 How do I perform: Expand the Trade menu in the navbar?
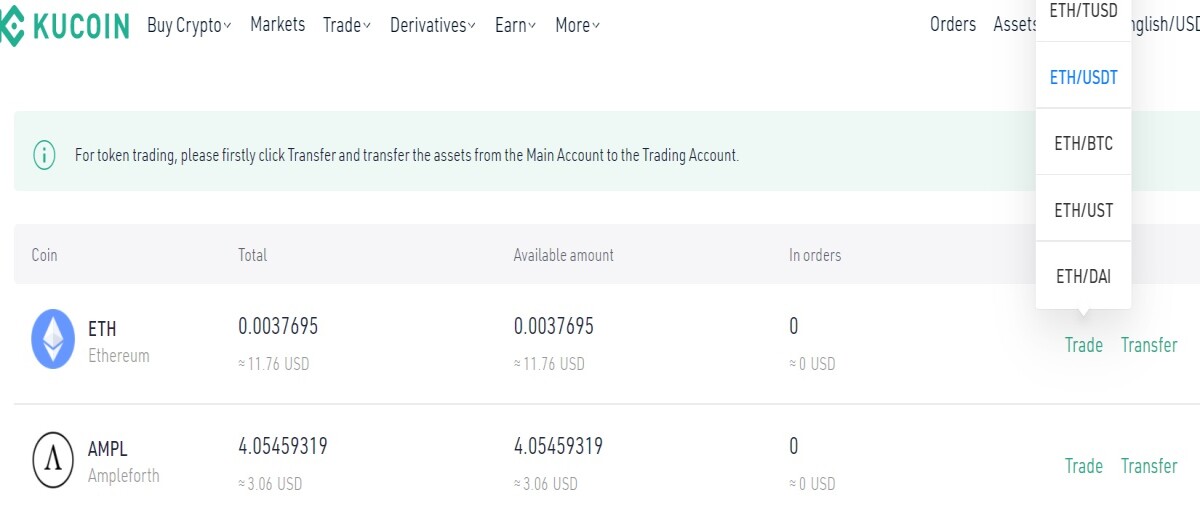[x=347, y=25]
